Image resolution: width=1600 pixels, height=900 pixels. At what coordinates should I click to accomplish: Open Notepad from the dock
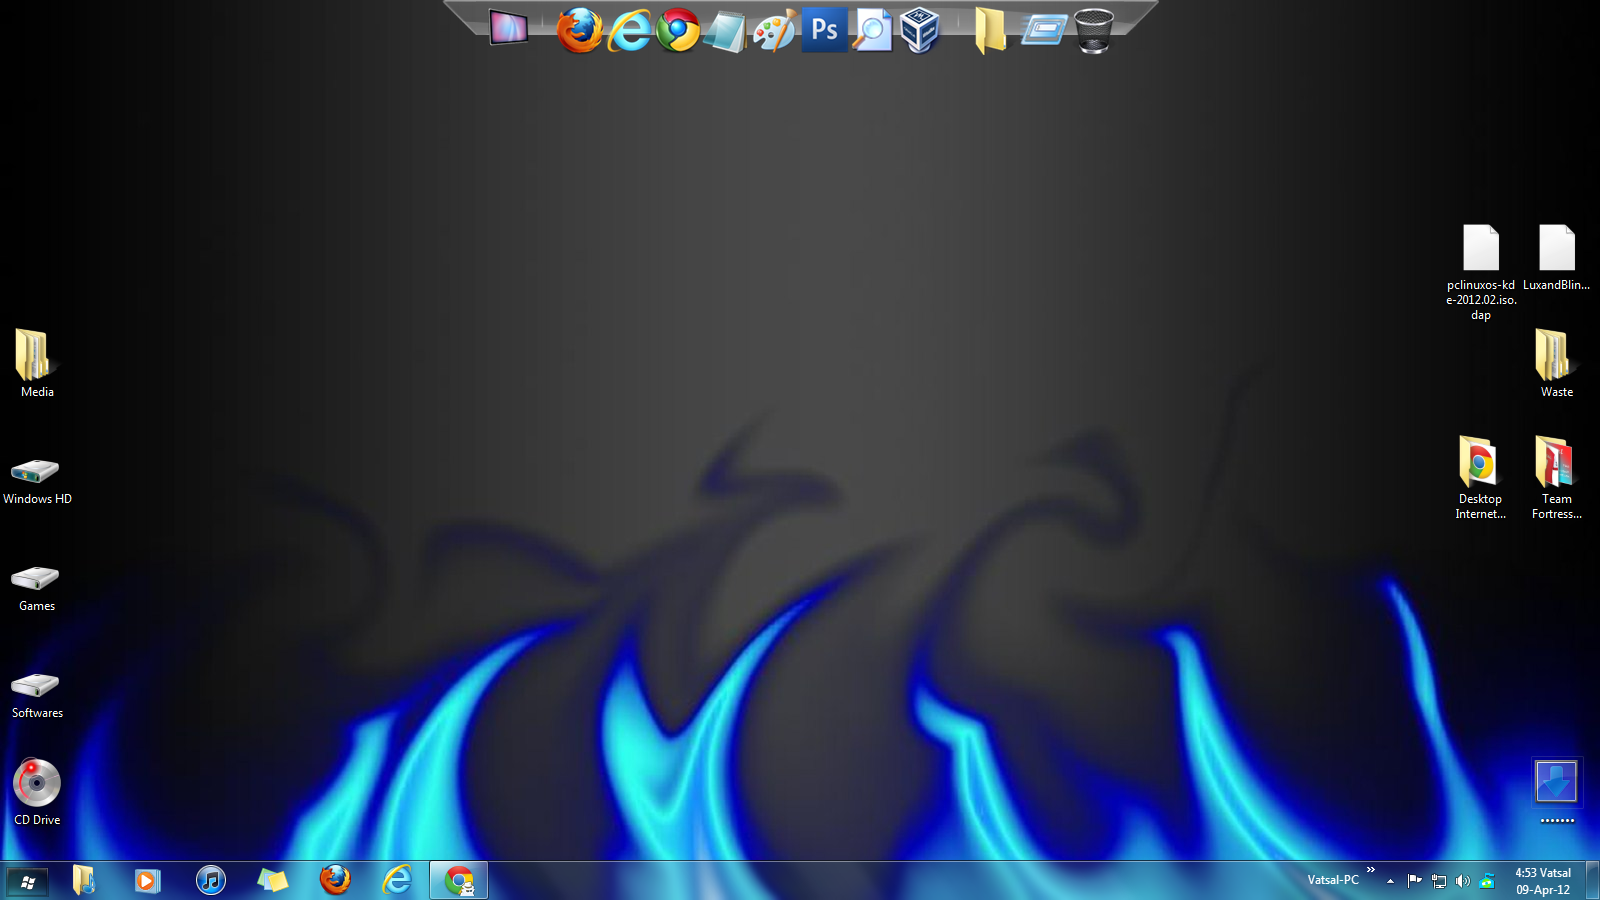coord(727,30)
